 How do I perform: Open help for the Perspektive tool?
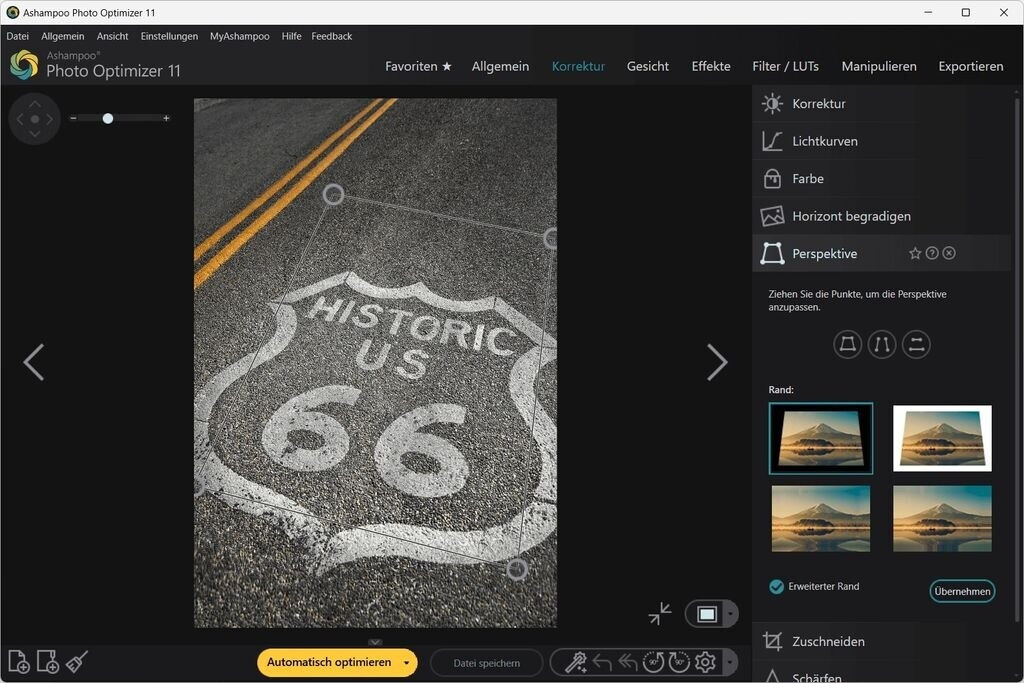pyautogui.click(x=932, y=254)
